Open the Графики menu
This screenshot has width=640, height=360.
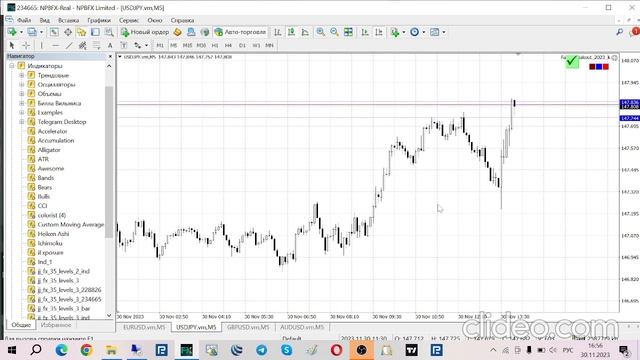[99, 20]
